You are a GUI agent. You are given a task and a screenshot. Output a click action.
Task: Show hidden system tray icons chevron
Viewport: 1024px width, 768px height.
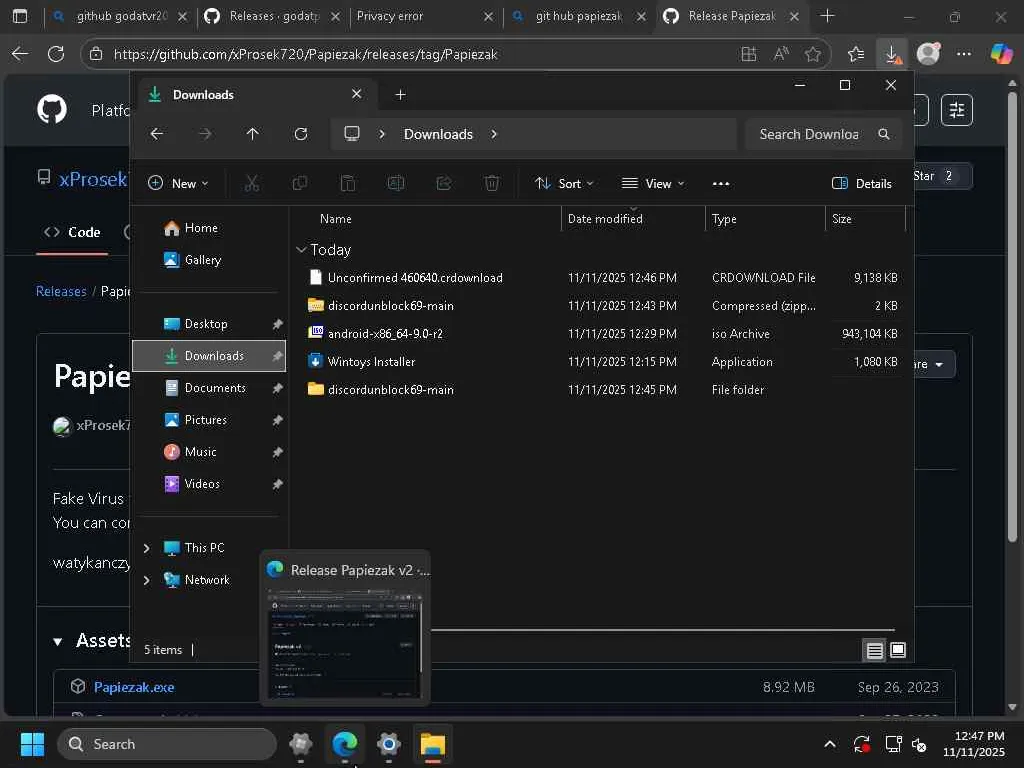tap(829, 744)
